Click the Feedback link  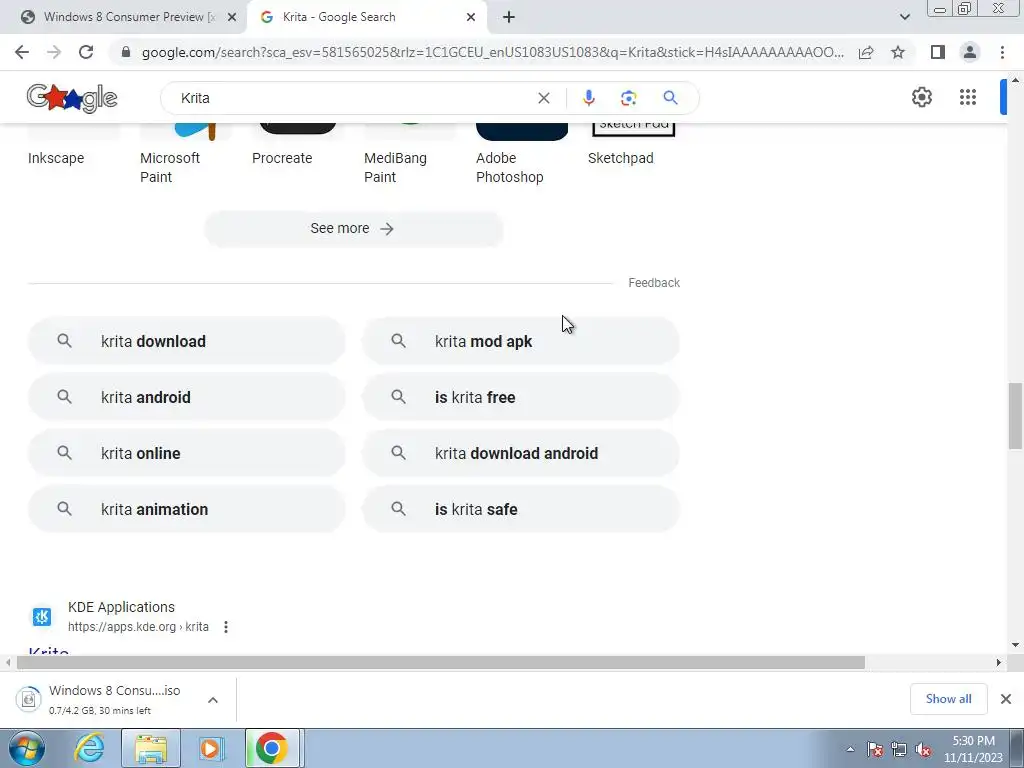(654, 283)
